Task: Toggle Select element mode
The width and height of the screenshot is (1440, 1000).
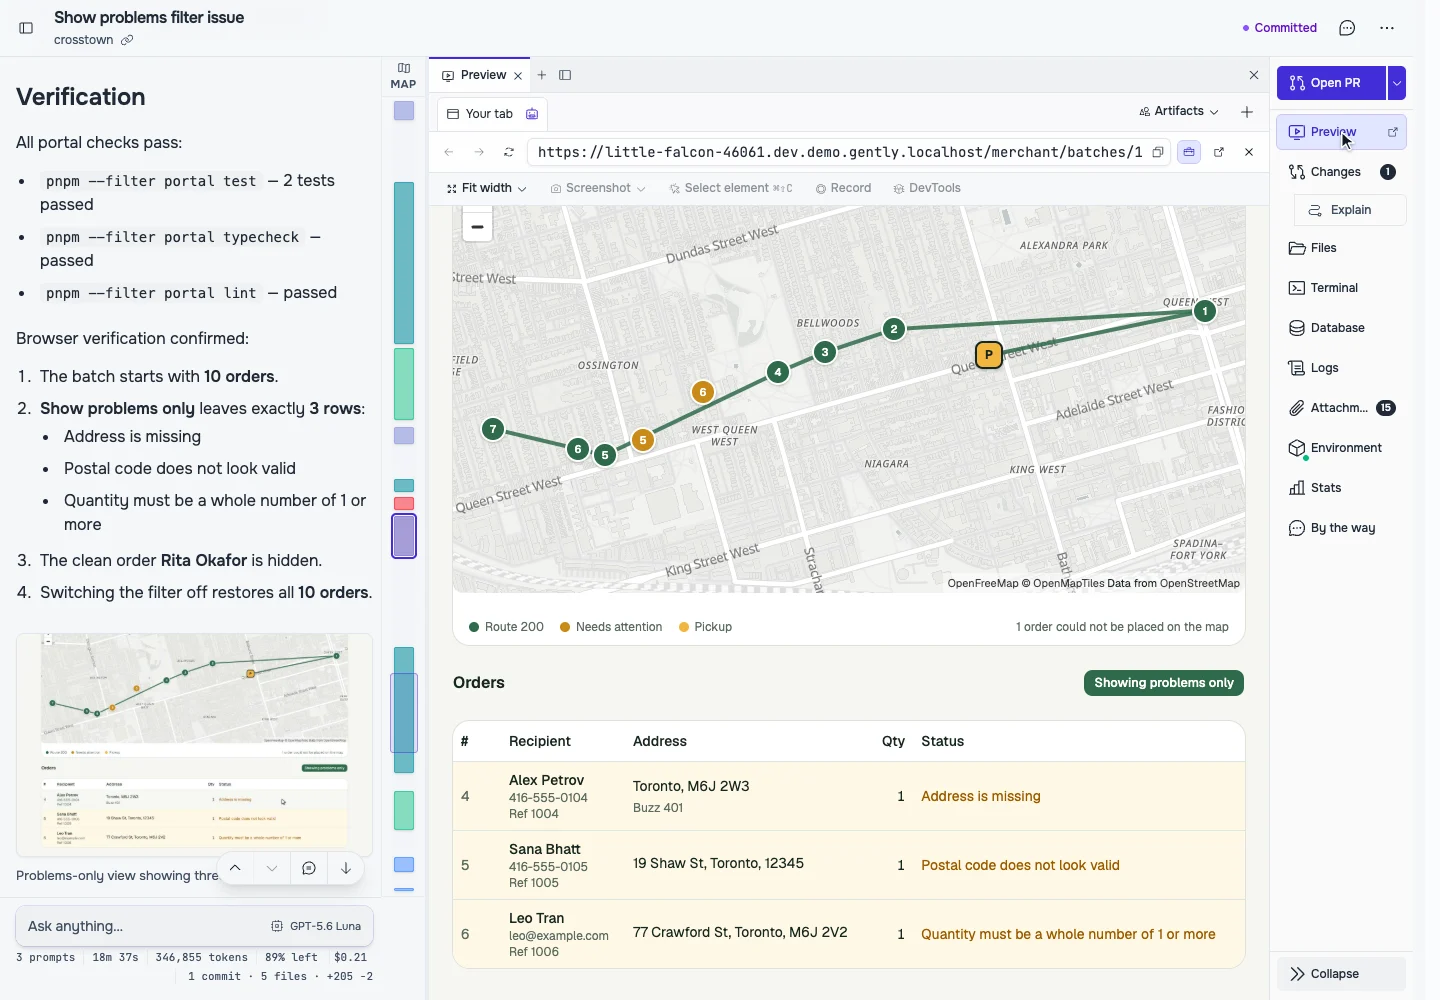Action: click(x=730, y=188)
